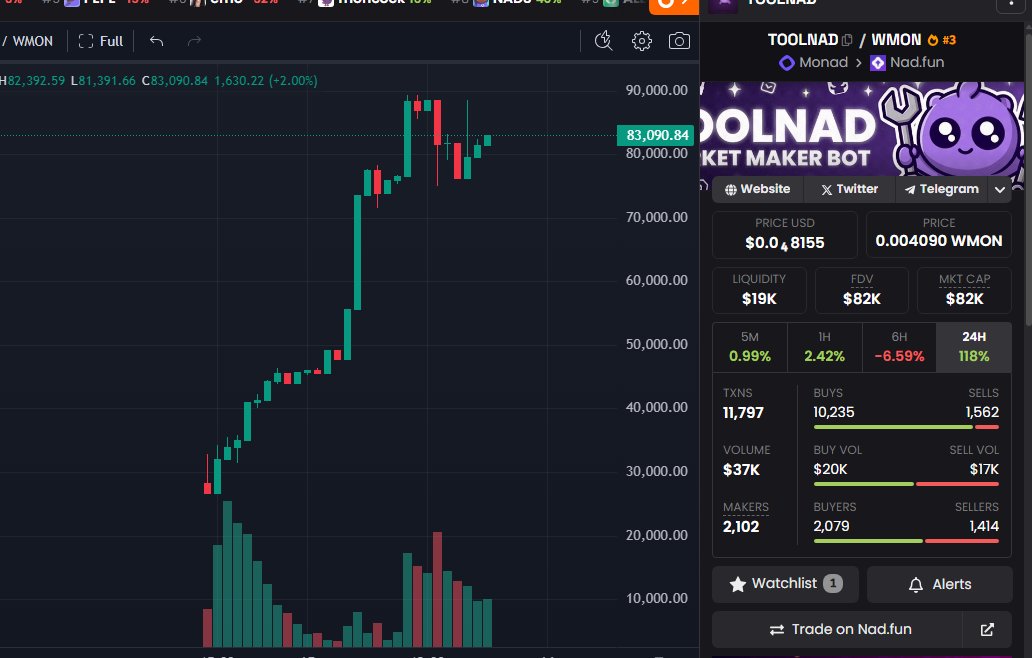The width and height of the screenshot is (1032, 658).
Task: Open chart settings gear icon
Action: [x=642, y=41]
